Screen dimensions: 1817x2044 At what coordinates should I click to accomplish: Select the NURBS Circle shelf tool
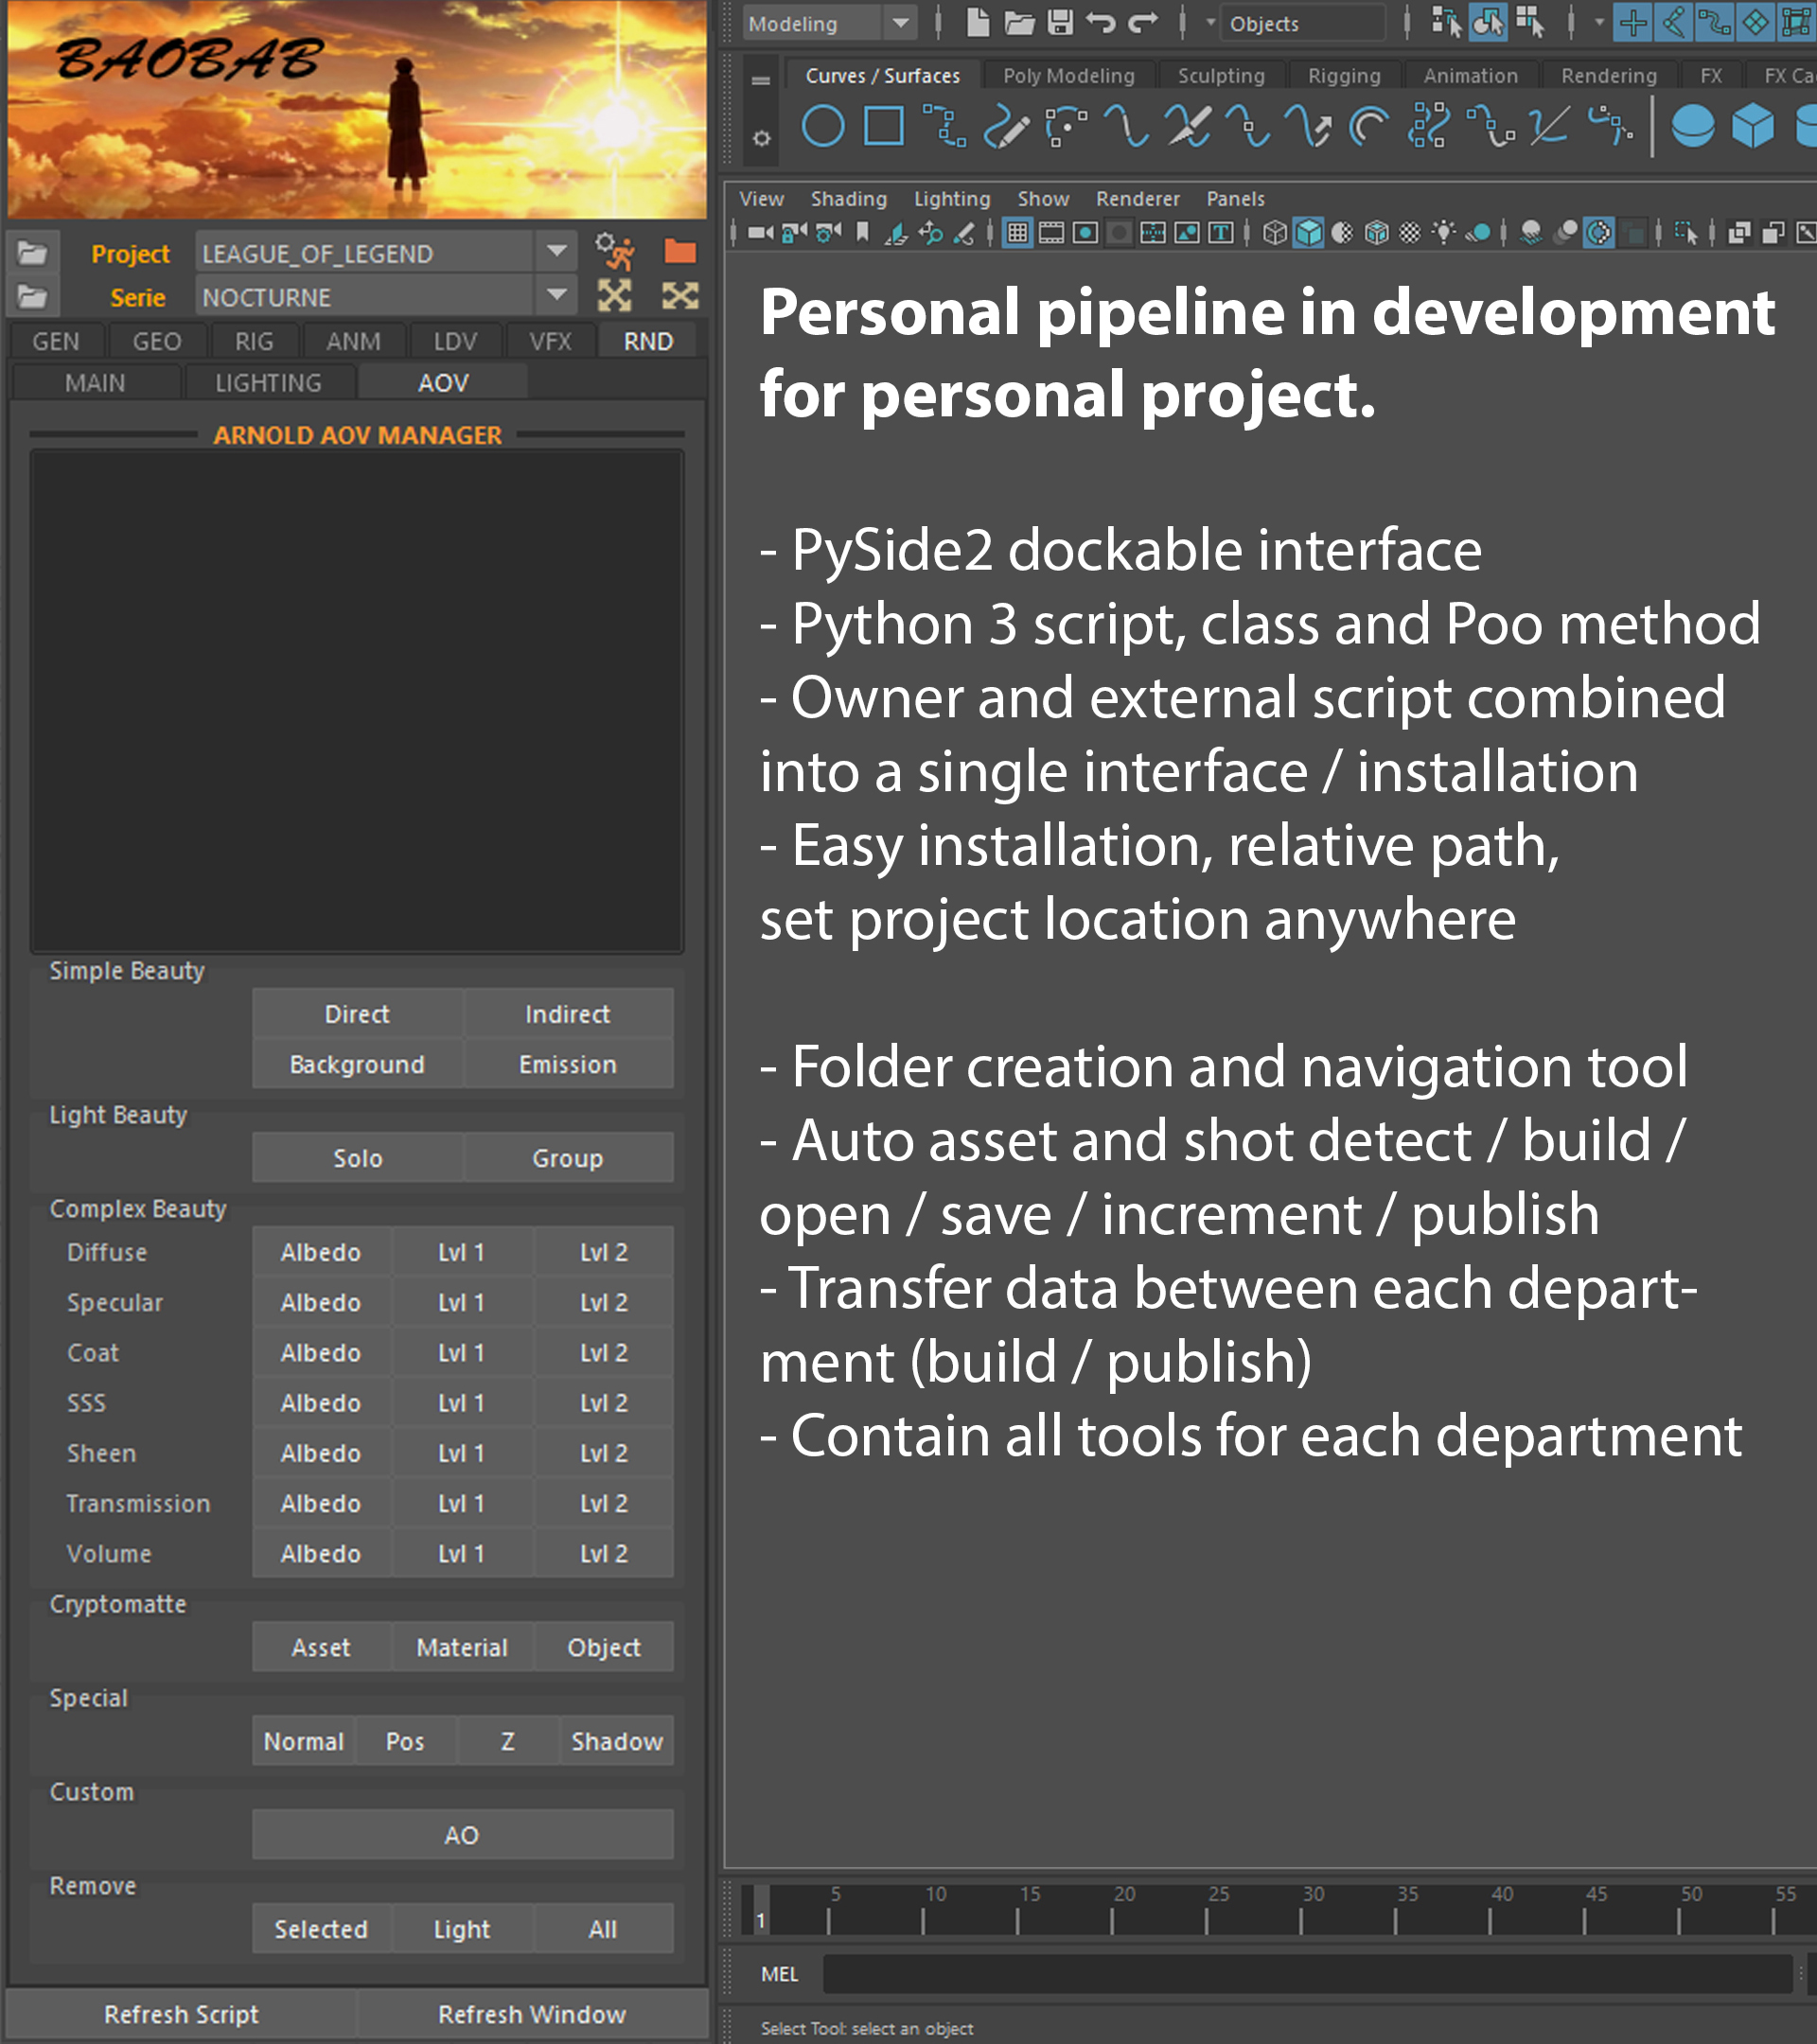[x=823, y=127]
